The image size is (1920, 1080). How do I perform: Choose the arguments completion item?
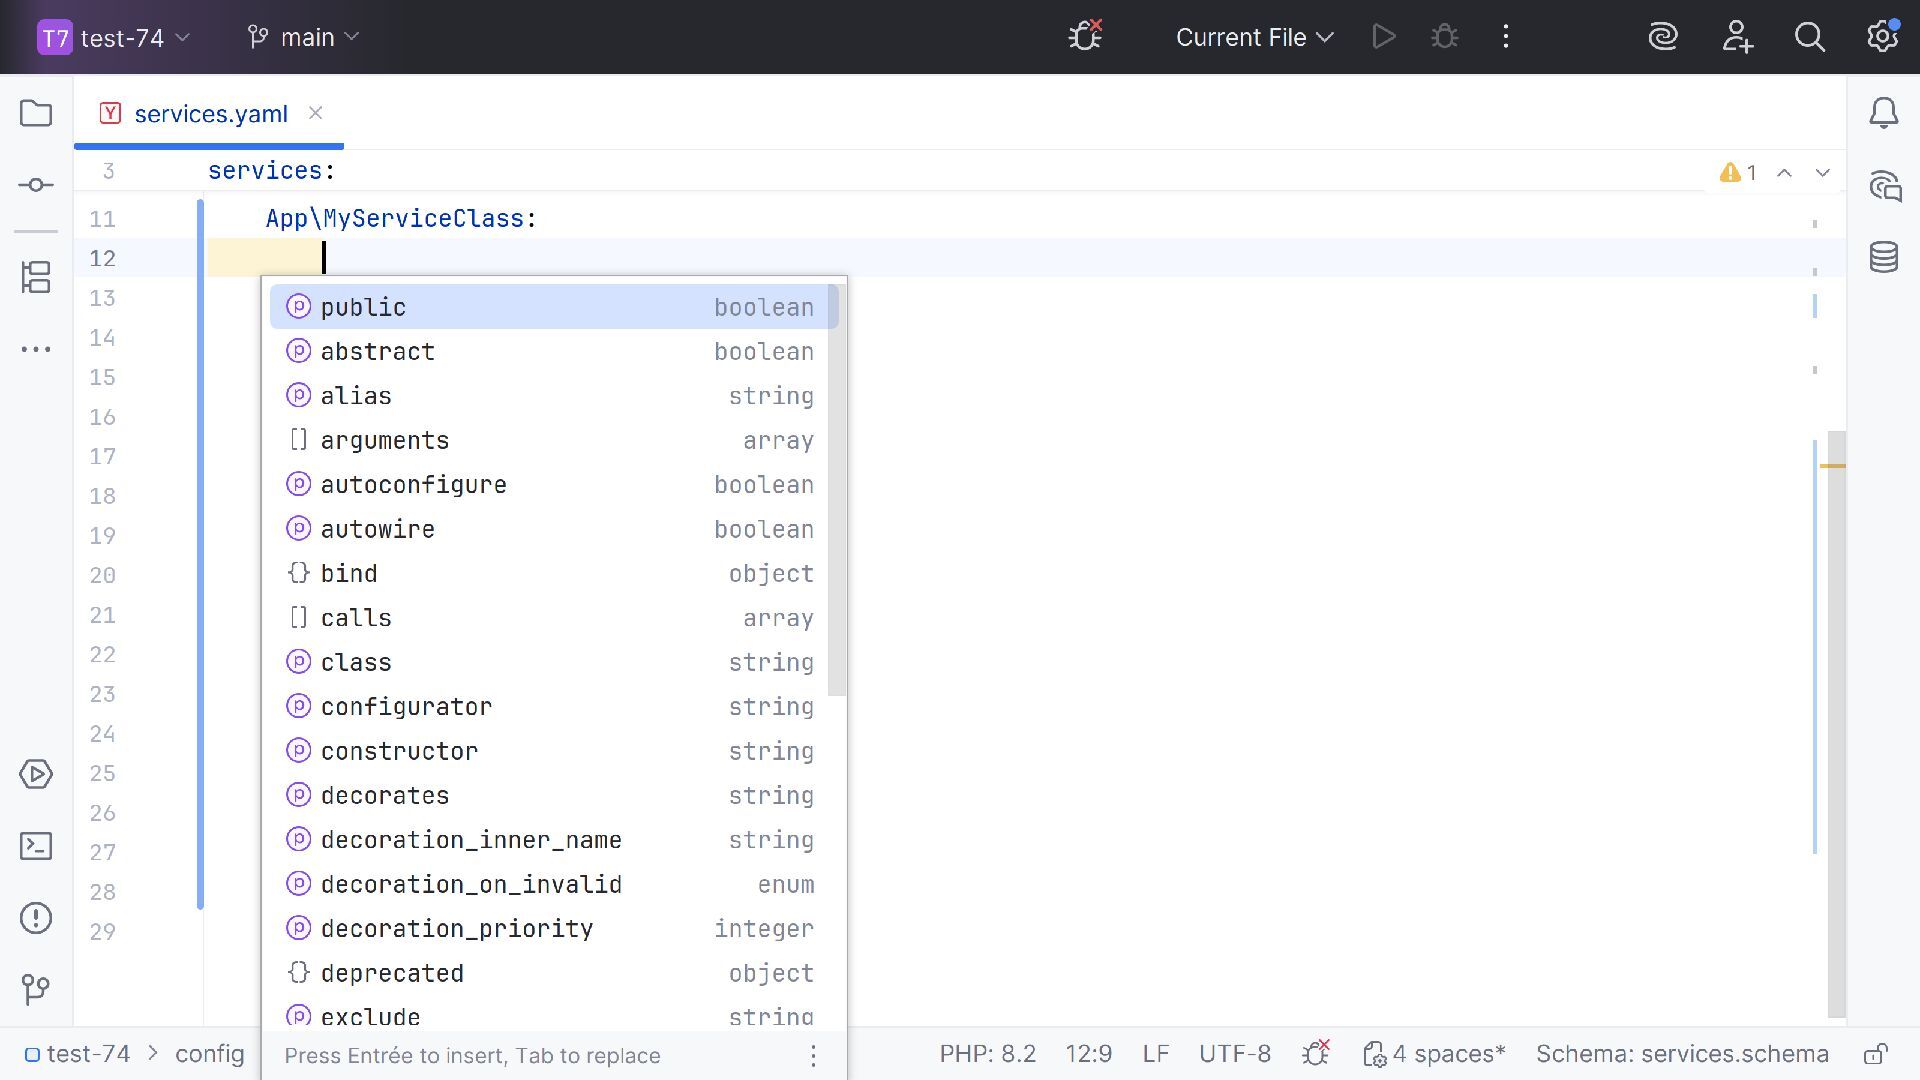(x=385, y=440)
